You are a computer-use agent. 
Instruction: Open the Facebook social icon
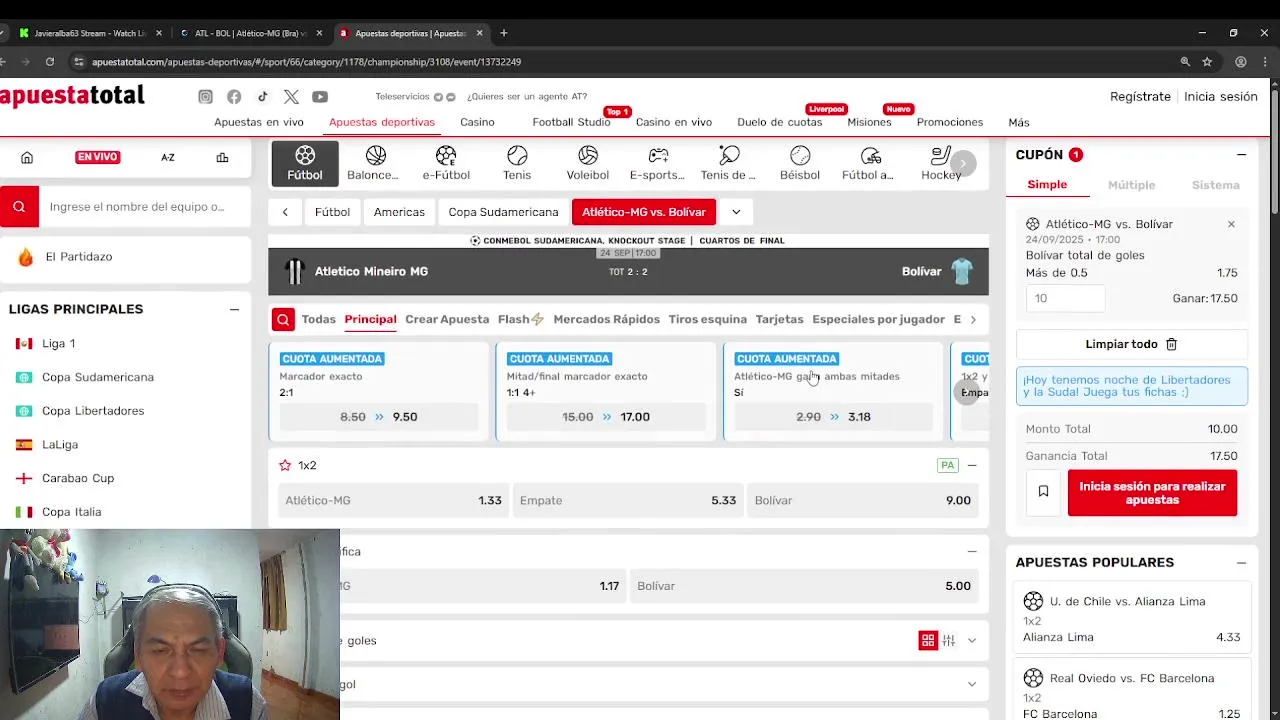pos(234,97)
